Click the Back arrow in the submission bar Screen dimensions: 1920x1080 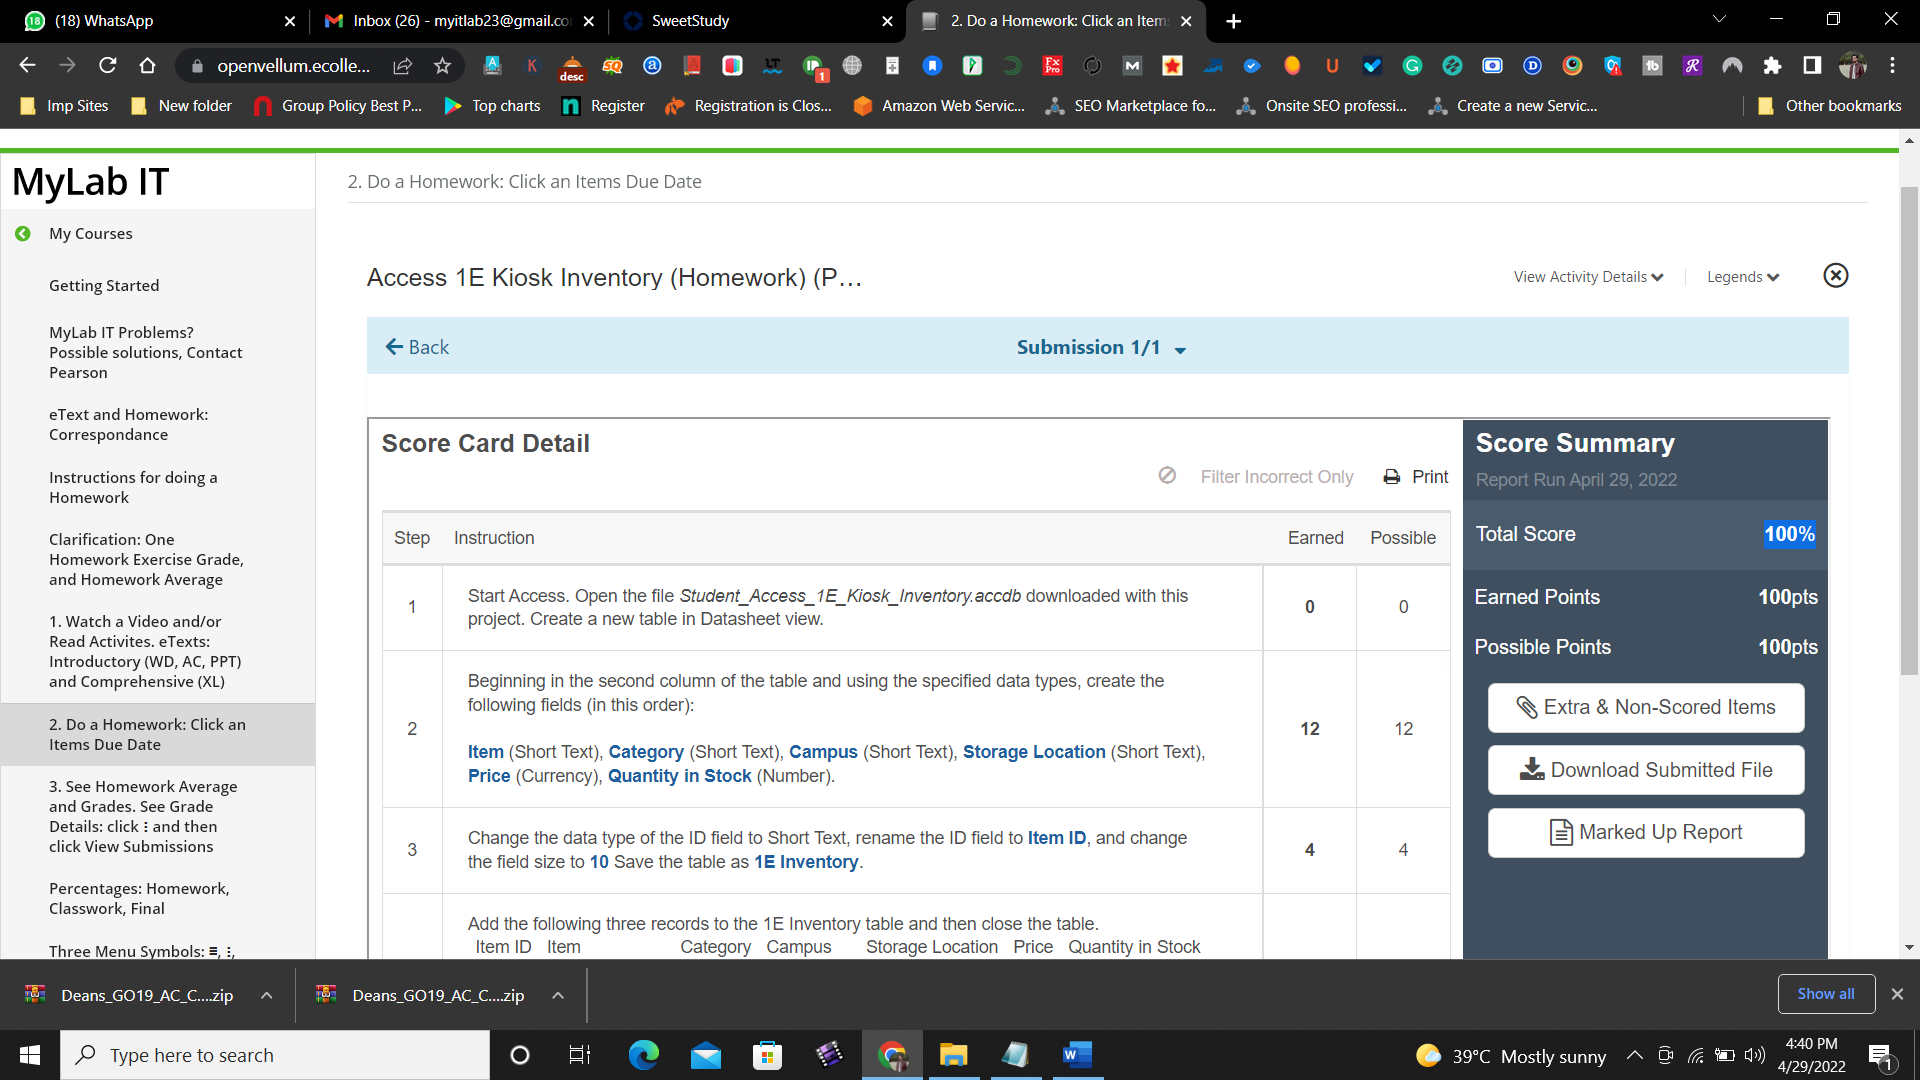(417, 347)
